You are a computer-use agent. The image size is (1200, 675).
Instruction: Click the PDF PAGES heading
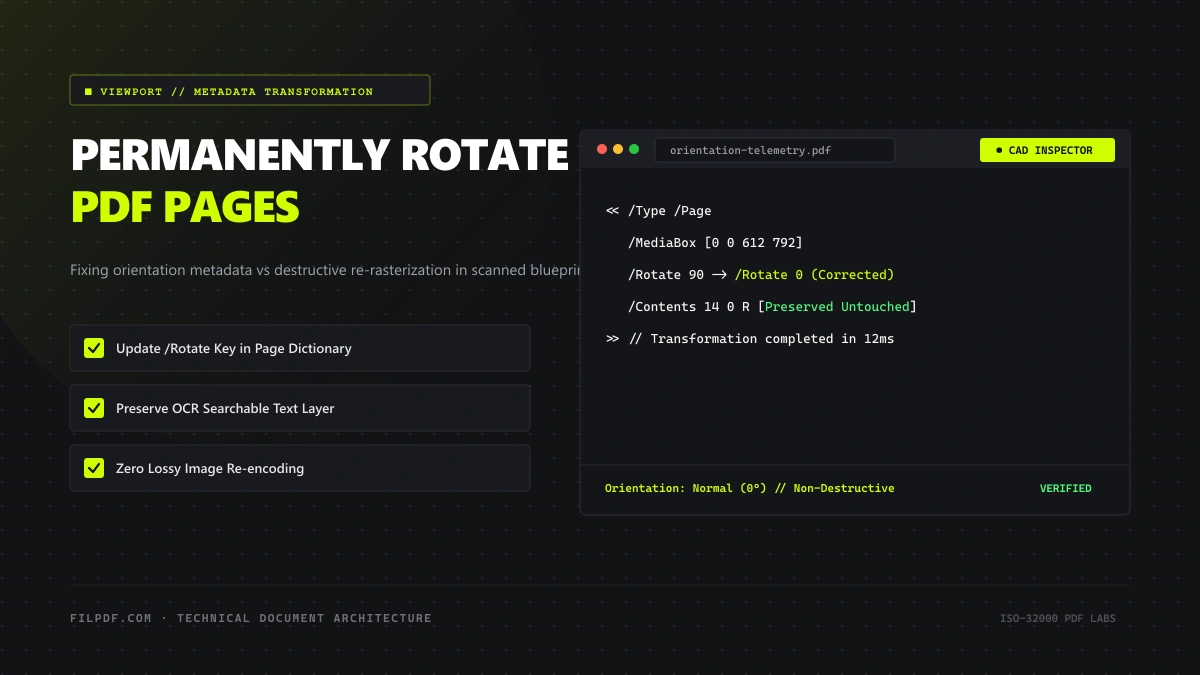coord(185,207)
